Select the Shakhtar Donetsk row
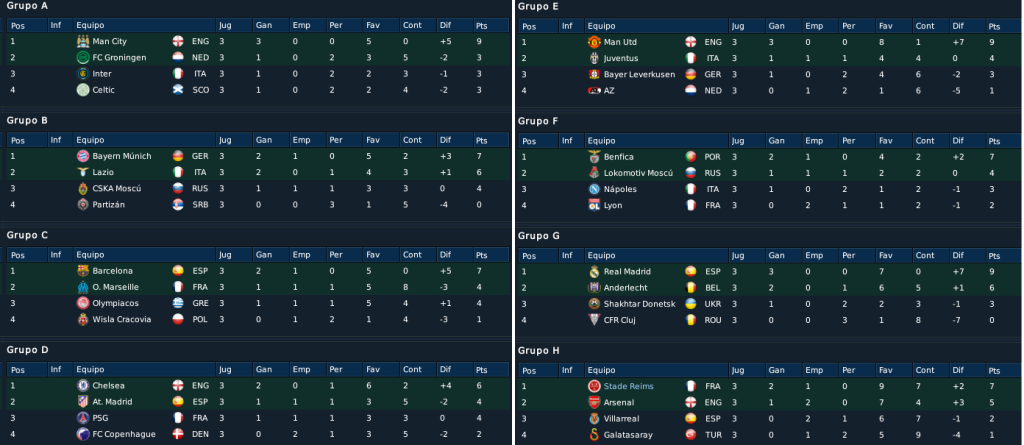The image size is (1024, 445). (769, 304)
